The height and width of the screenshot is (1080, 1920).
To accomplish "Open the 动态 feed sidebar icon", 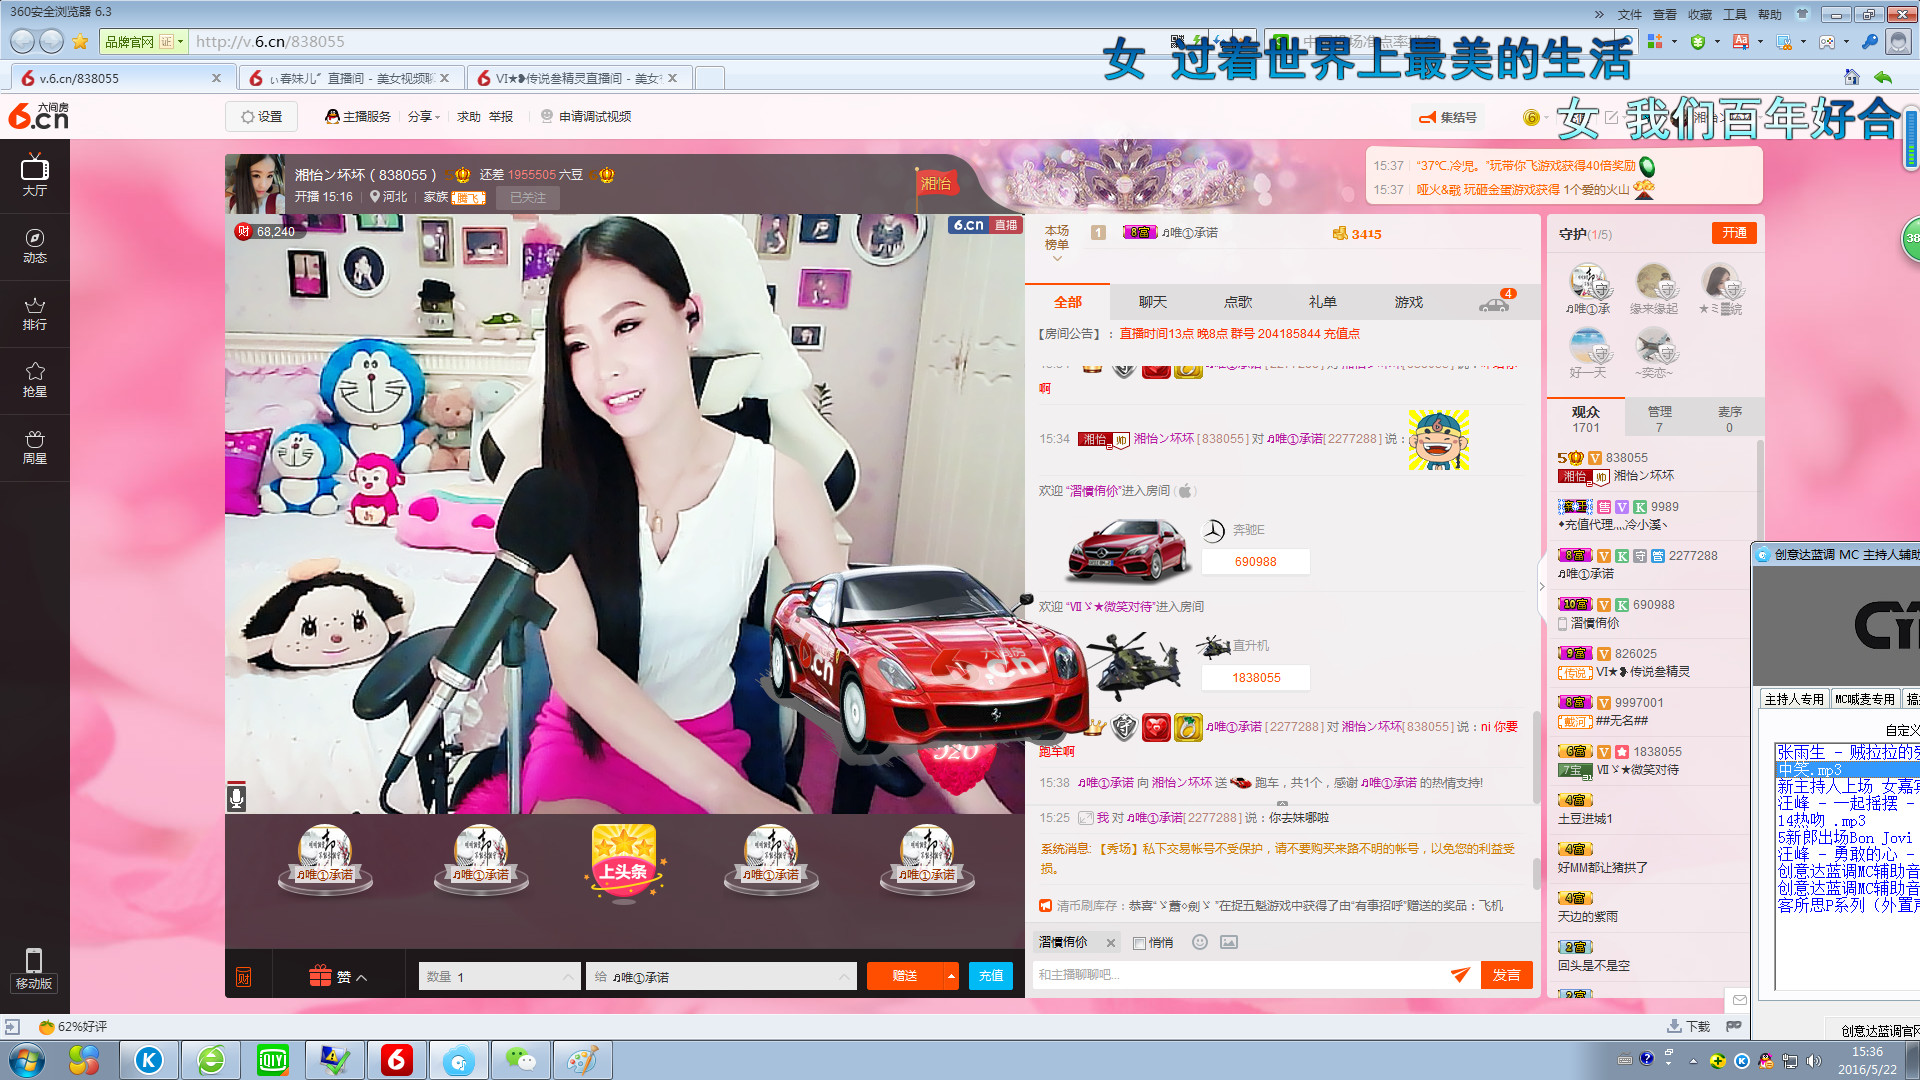I will coord(35,245).
